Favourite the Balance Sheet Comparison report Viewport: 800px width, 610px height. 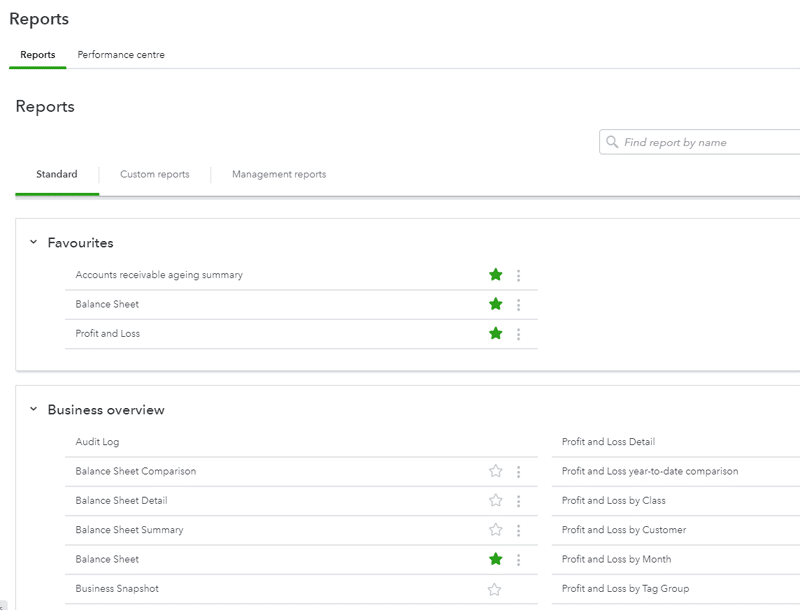click(495, 471)
